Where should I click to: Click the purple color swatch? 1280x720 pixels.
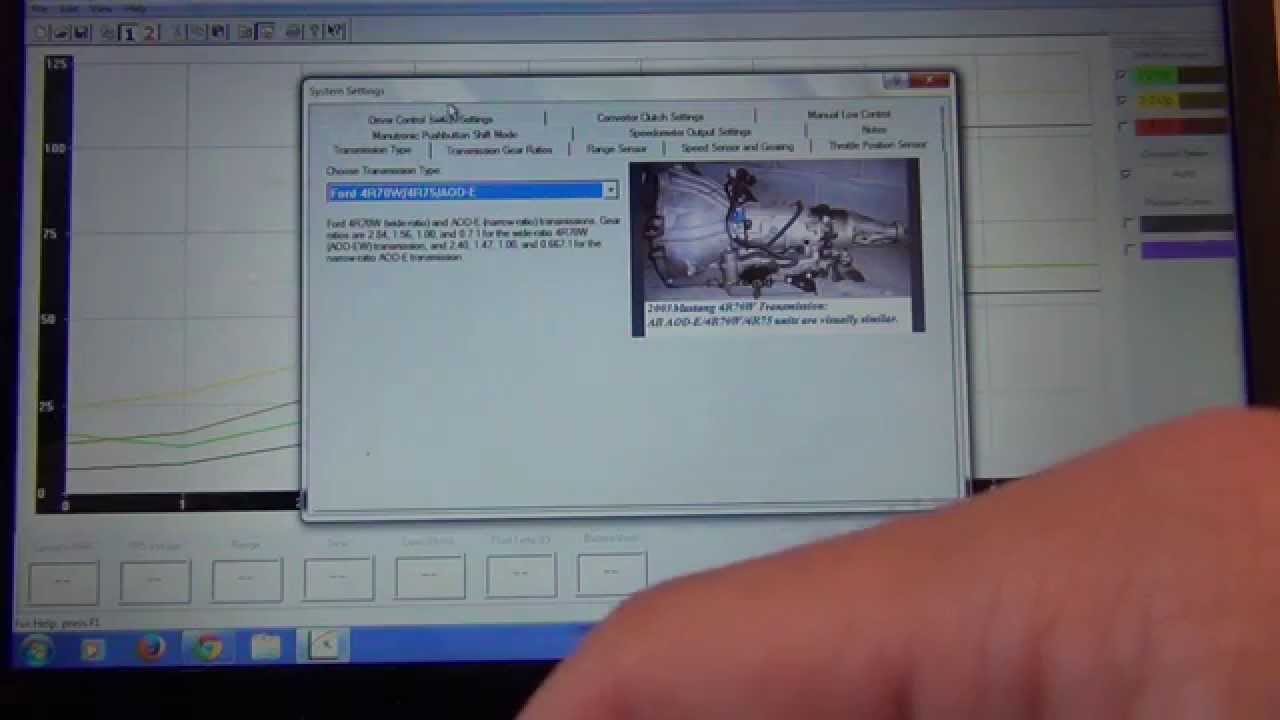pyautogui.click(x=1189, y=249)
